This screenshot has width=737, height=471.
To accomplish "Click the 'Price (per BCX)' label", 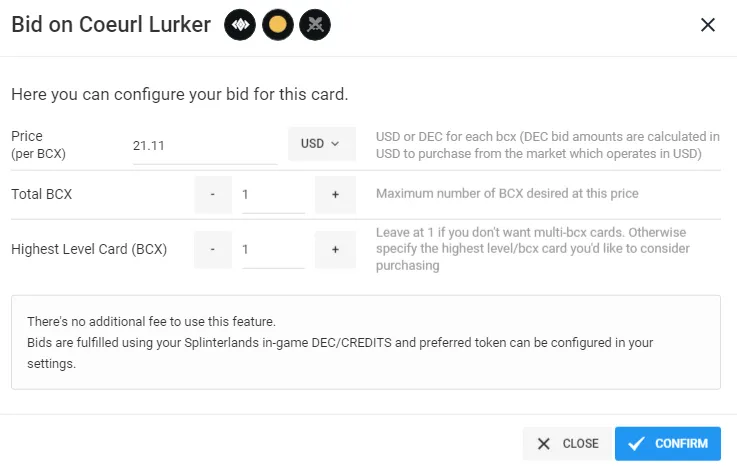I will (x=39, y=145).
